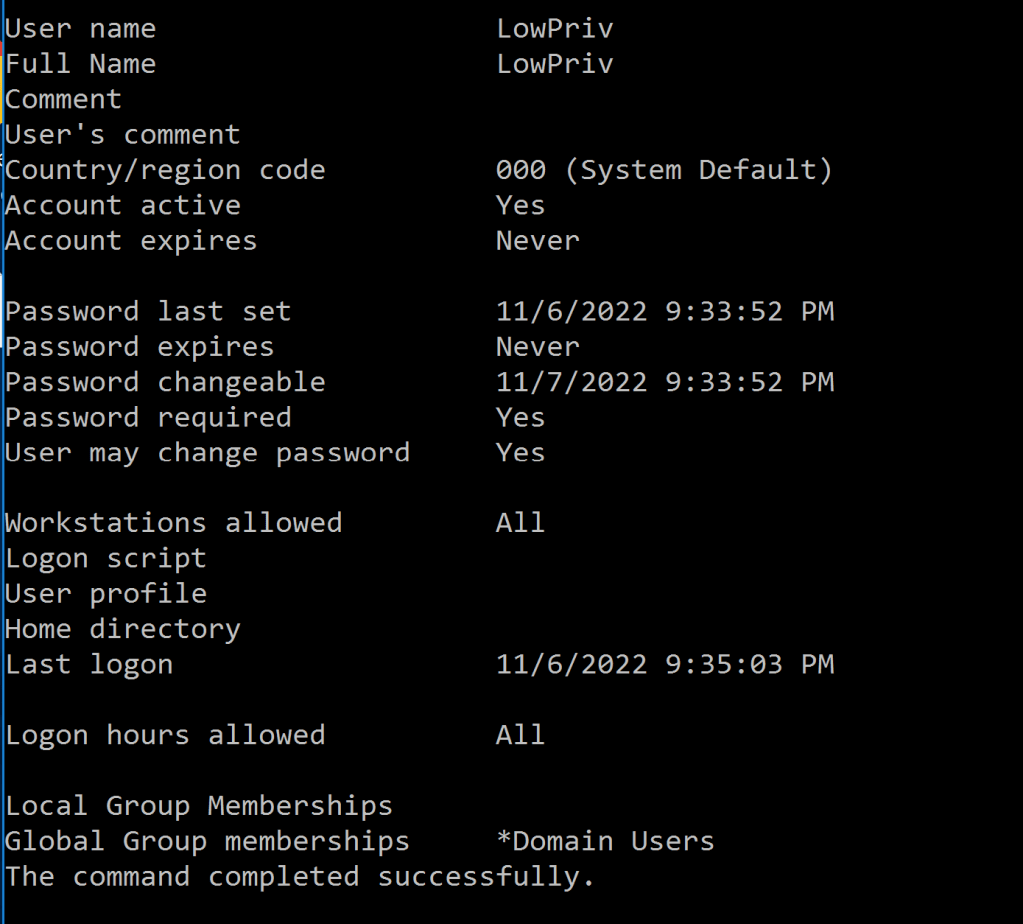Click the "Country/region code" label

165,170
